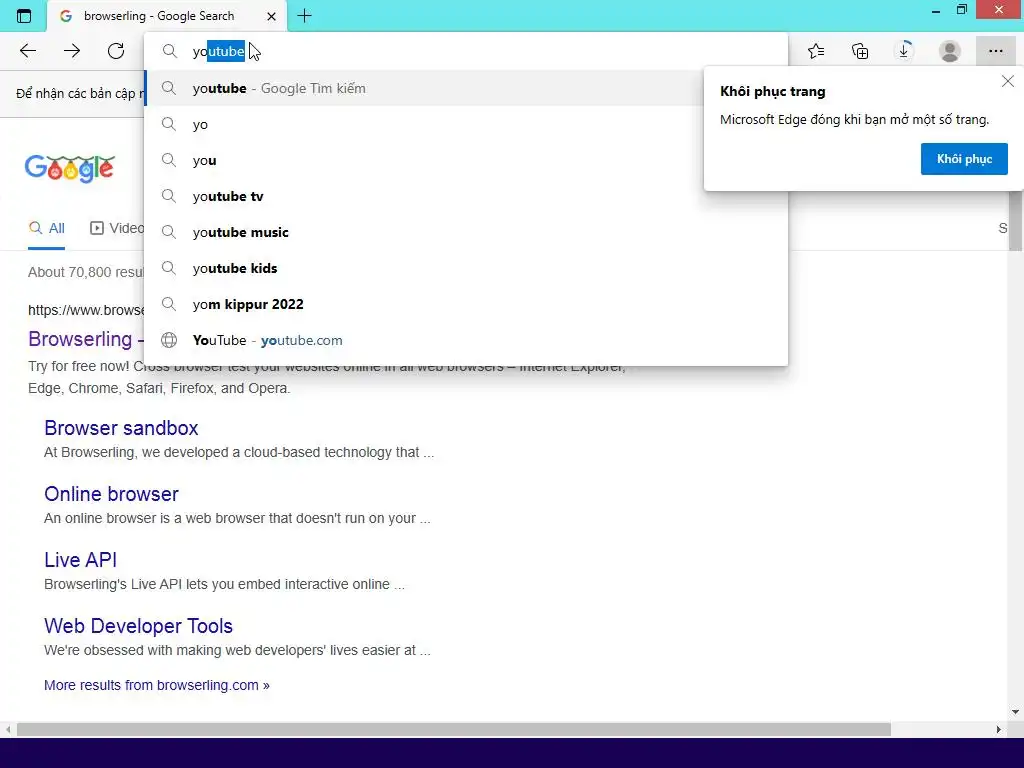Close the Khôi phục trang popup
Image resolution: width=1024 pixels, height=768 pixels.
1008,81
